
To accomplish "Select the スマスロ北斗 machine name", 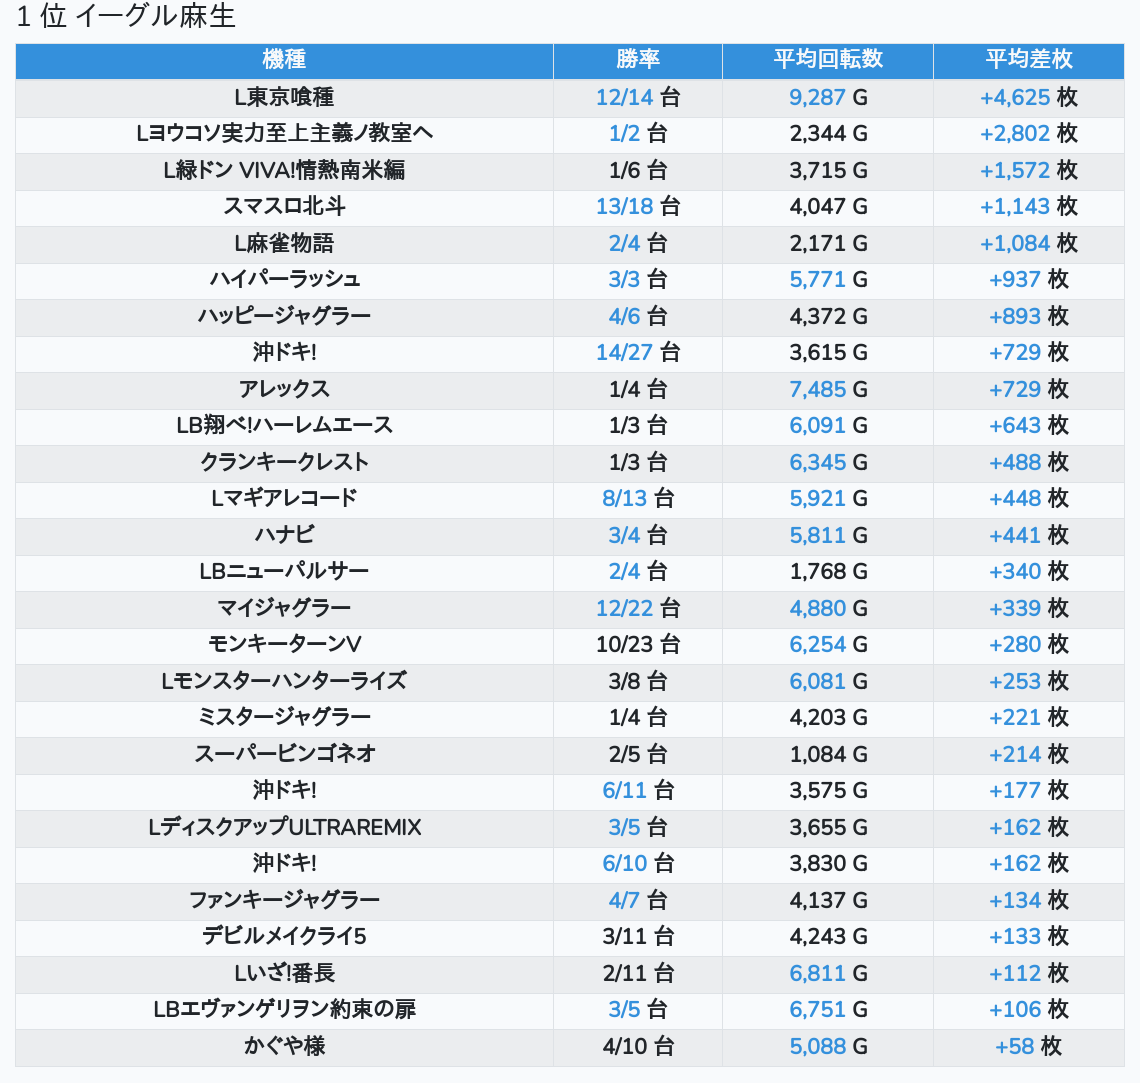I will point(284,206).
